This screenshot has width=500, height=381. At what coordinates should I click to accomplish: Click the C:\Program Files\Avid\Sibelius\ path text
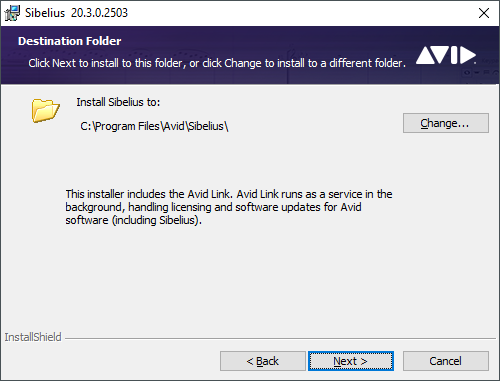tap(154, 126)
